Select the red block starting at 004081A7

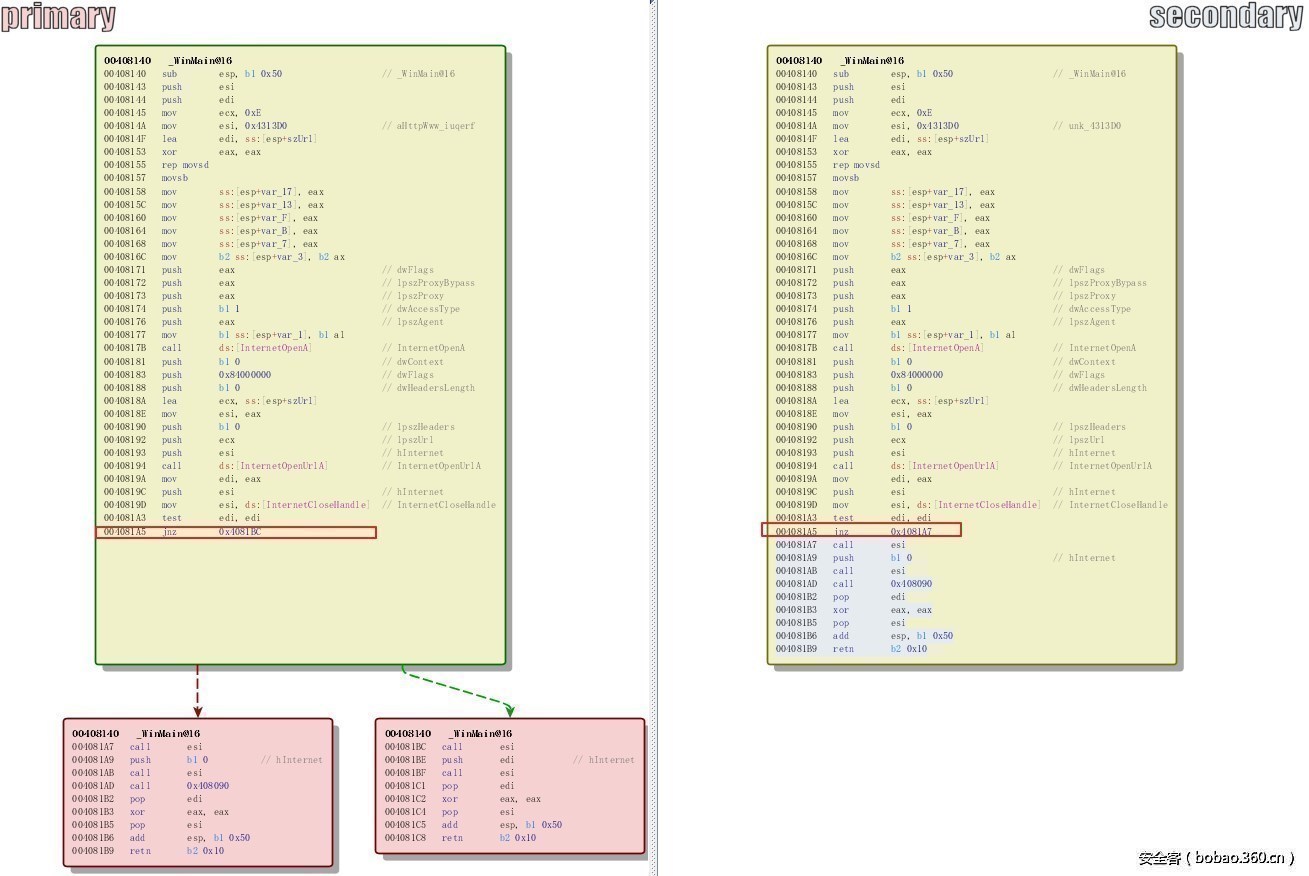click(x=197, y=791)
